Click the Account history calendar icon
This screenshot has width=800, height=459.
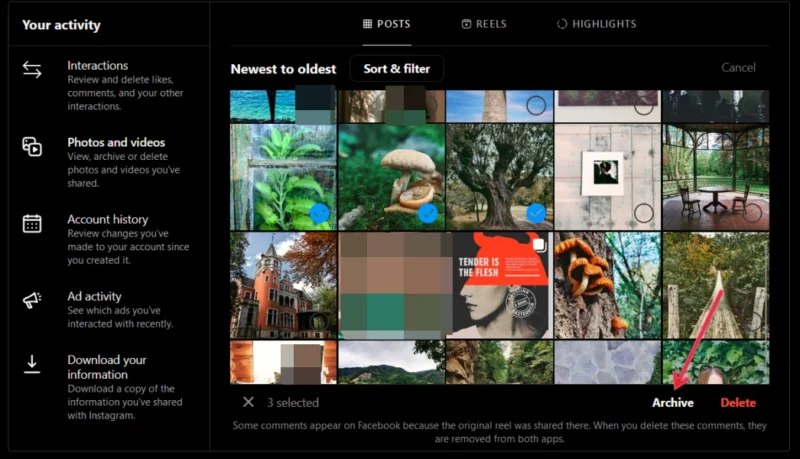tap(32, 223)
